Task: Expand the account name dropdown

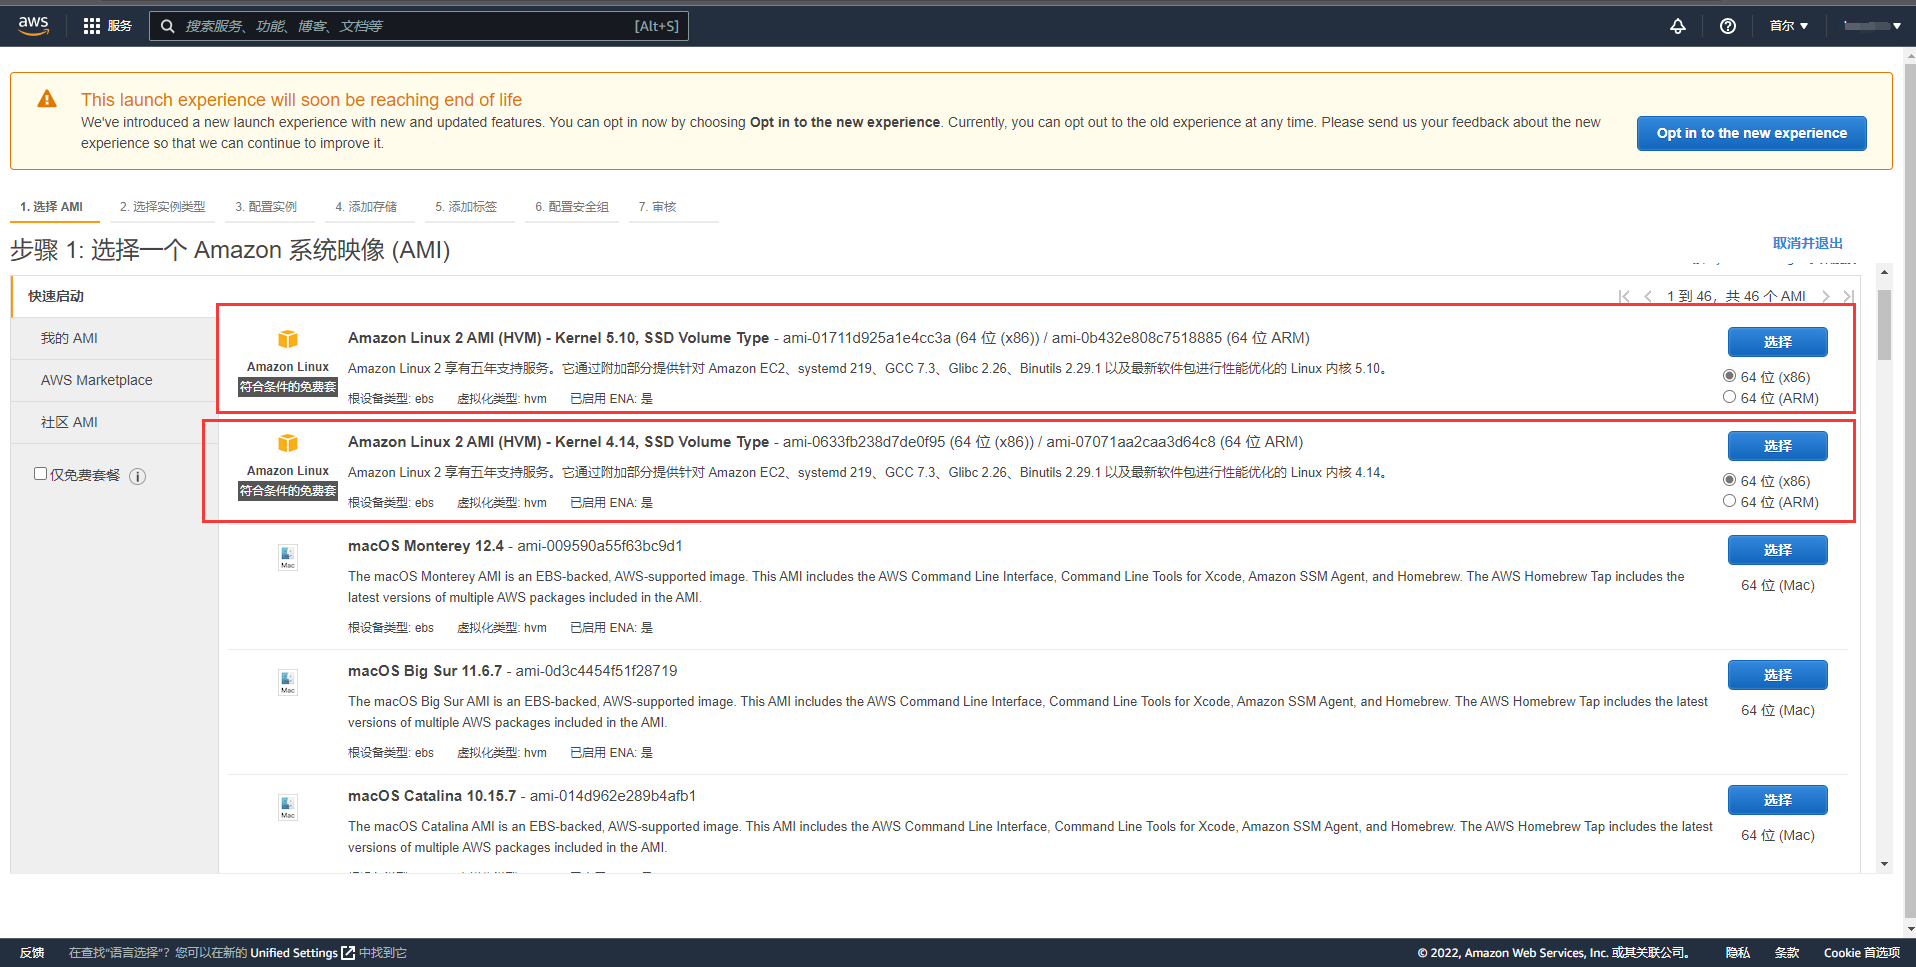Action: point(1872,26)
